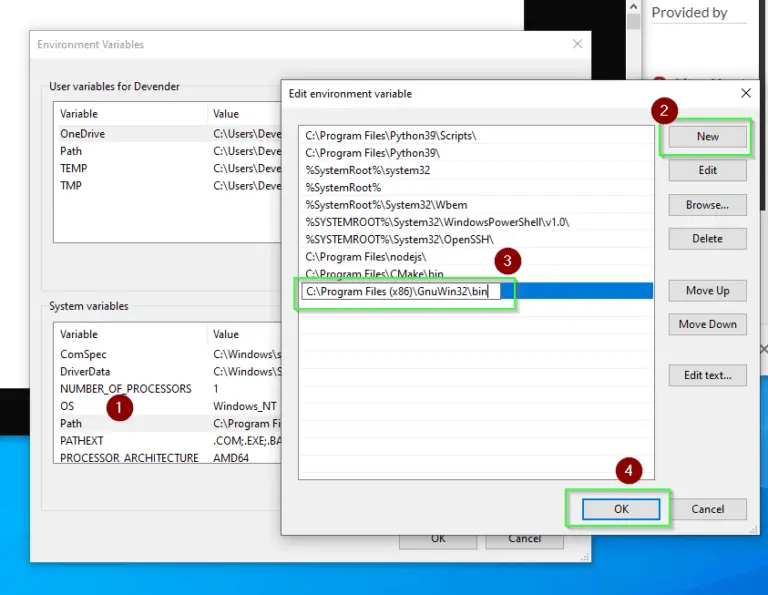Screen dimensions: 768x595
Task: Select the OneDrive user variable row
Action: (168, 134)
